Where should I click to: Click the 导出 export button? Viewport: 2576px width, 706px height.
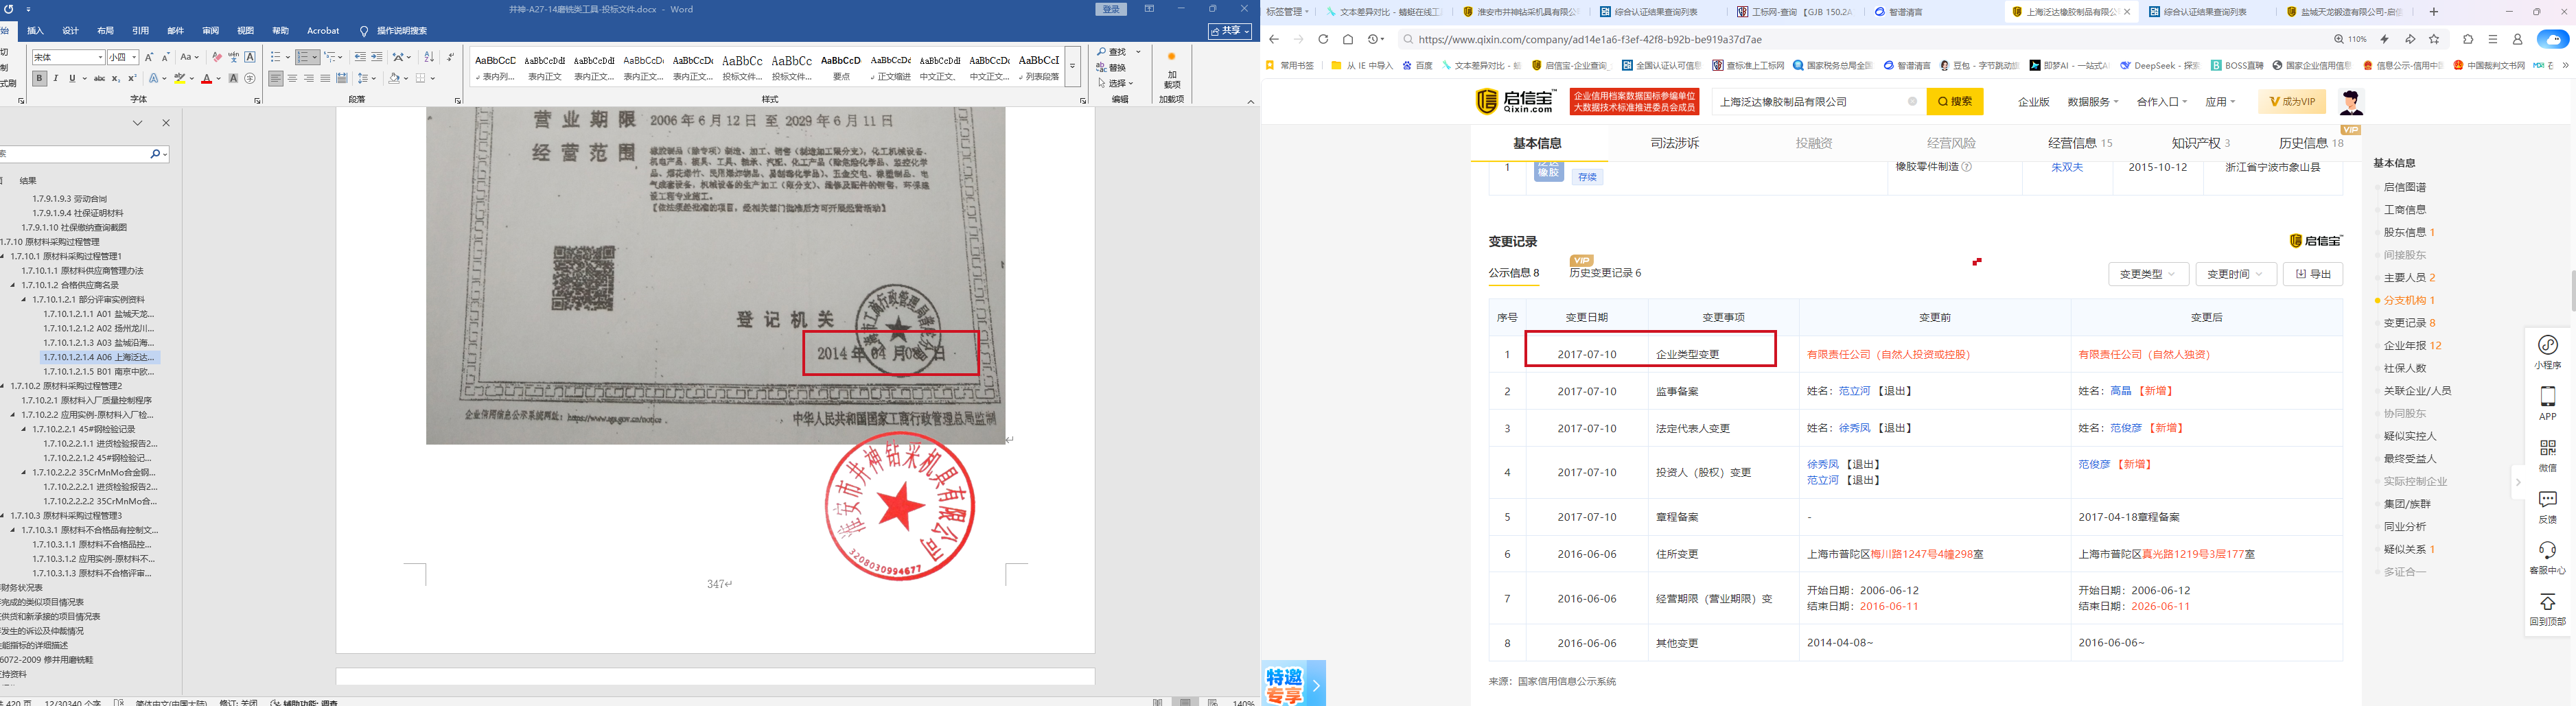2313,274
